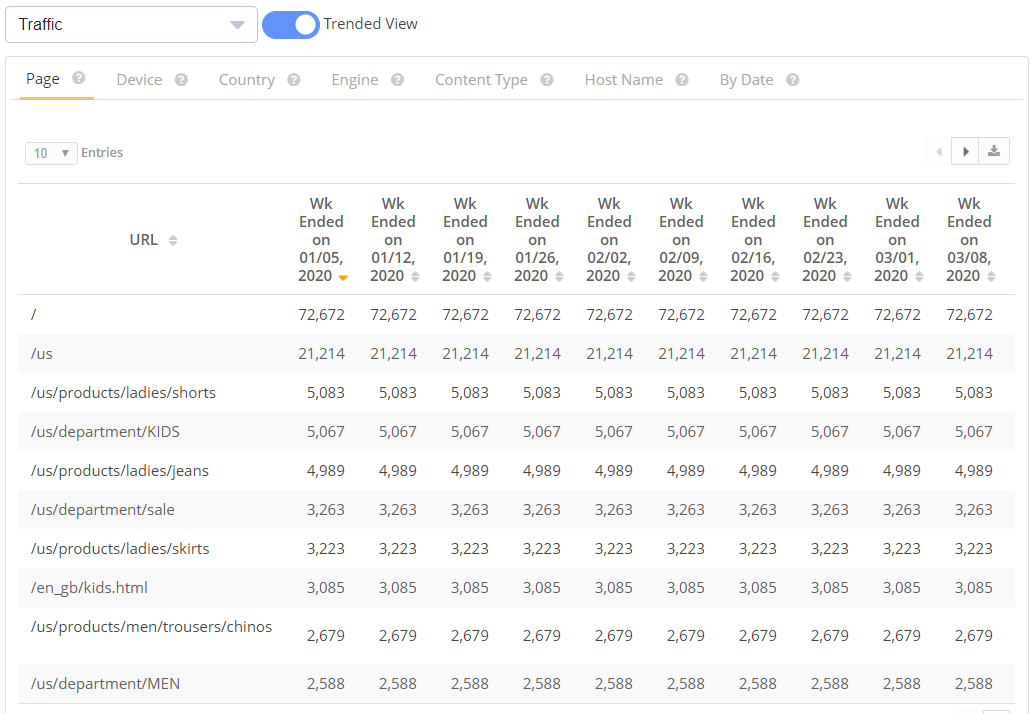Image resolution: width=1035 pixels, height=714 pixels.
Task: Click help icon next to Device
Action: pyautogui.click(x=181, y=80)
